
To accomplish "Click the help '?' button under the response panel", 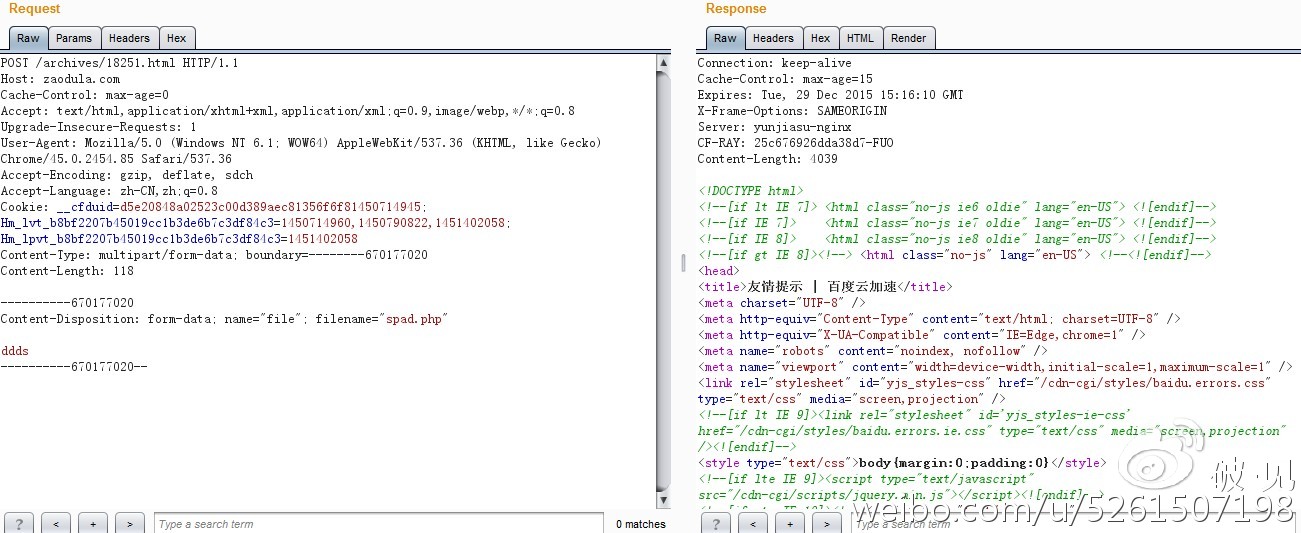I will 717,524.
